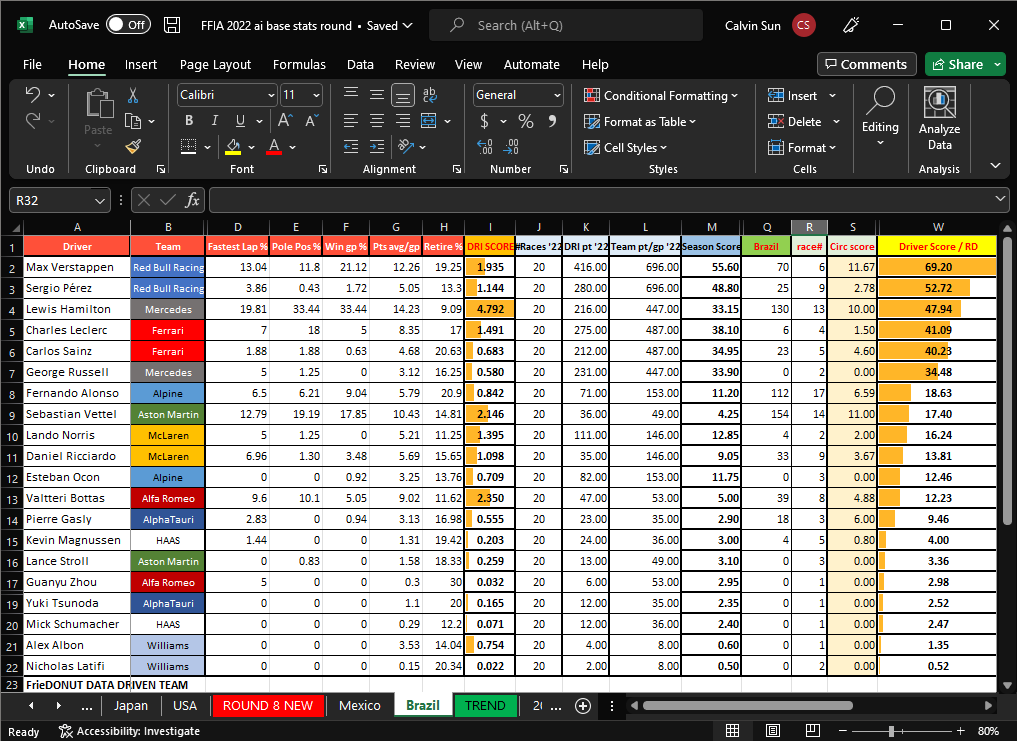Screen dimensions: 1017x741
Task: Select the TREND sheet tab
Action: point(485,706)
